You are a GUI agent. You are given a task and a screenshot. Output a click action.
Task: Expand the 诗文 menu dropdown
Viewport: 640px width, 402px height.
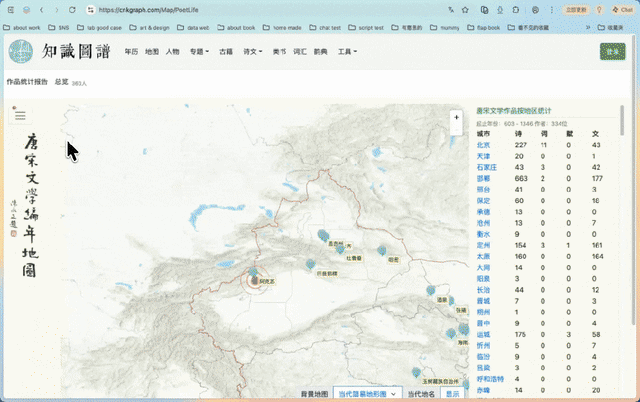click(x=253, y=51)
